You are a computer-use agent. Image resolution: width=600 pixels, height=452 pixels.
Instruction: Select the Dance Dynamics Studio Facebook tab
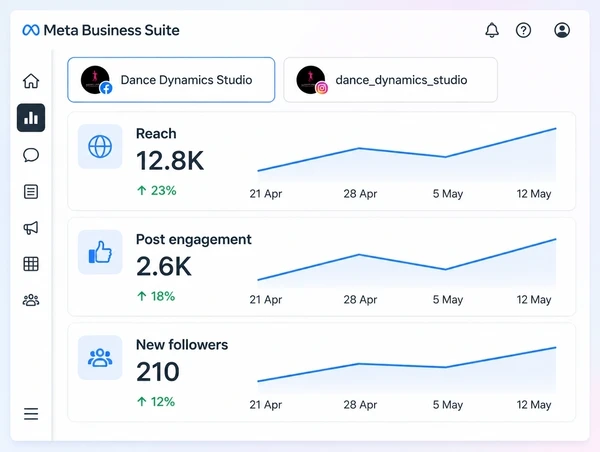click(171, 80)
